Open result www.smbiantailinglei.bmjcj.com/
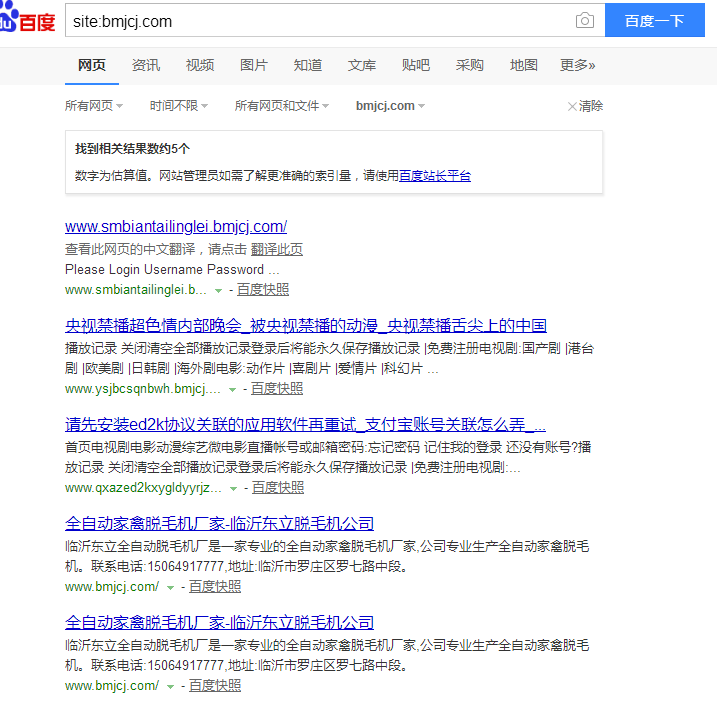 (x=176, y=226)
